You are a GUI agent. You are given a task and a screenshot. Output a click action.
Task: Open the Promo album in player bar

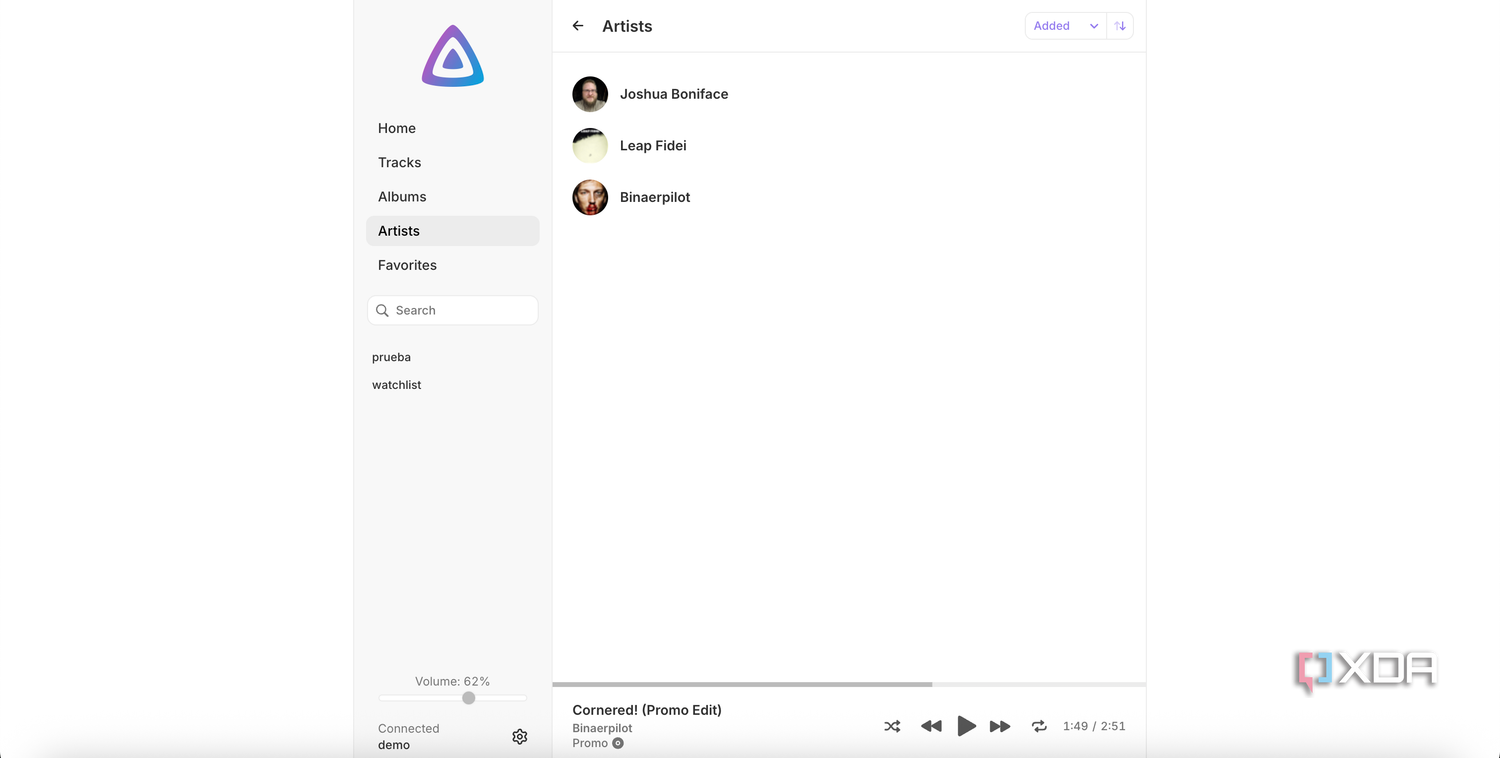[590, 743]
